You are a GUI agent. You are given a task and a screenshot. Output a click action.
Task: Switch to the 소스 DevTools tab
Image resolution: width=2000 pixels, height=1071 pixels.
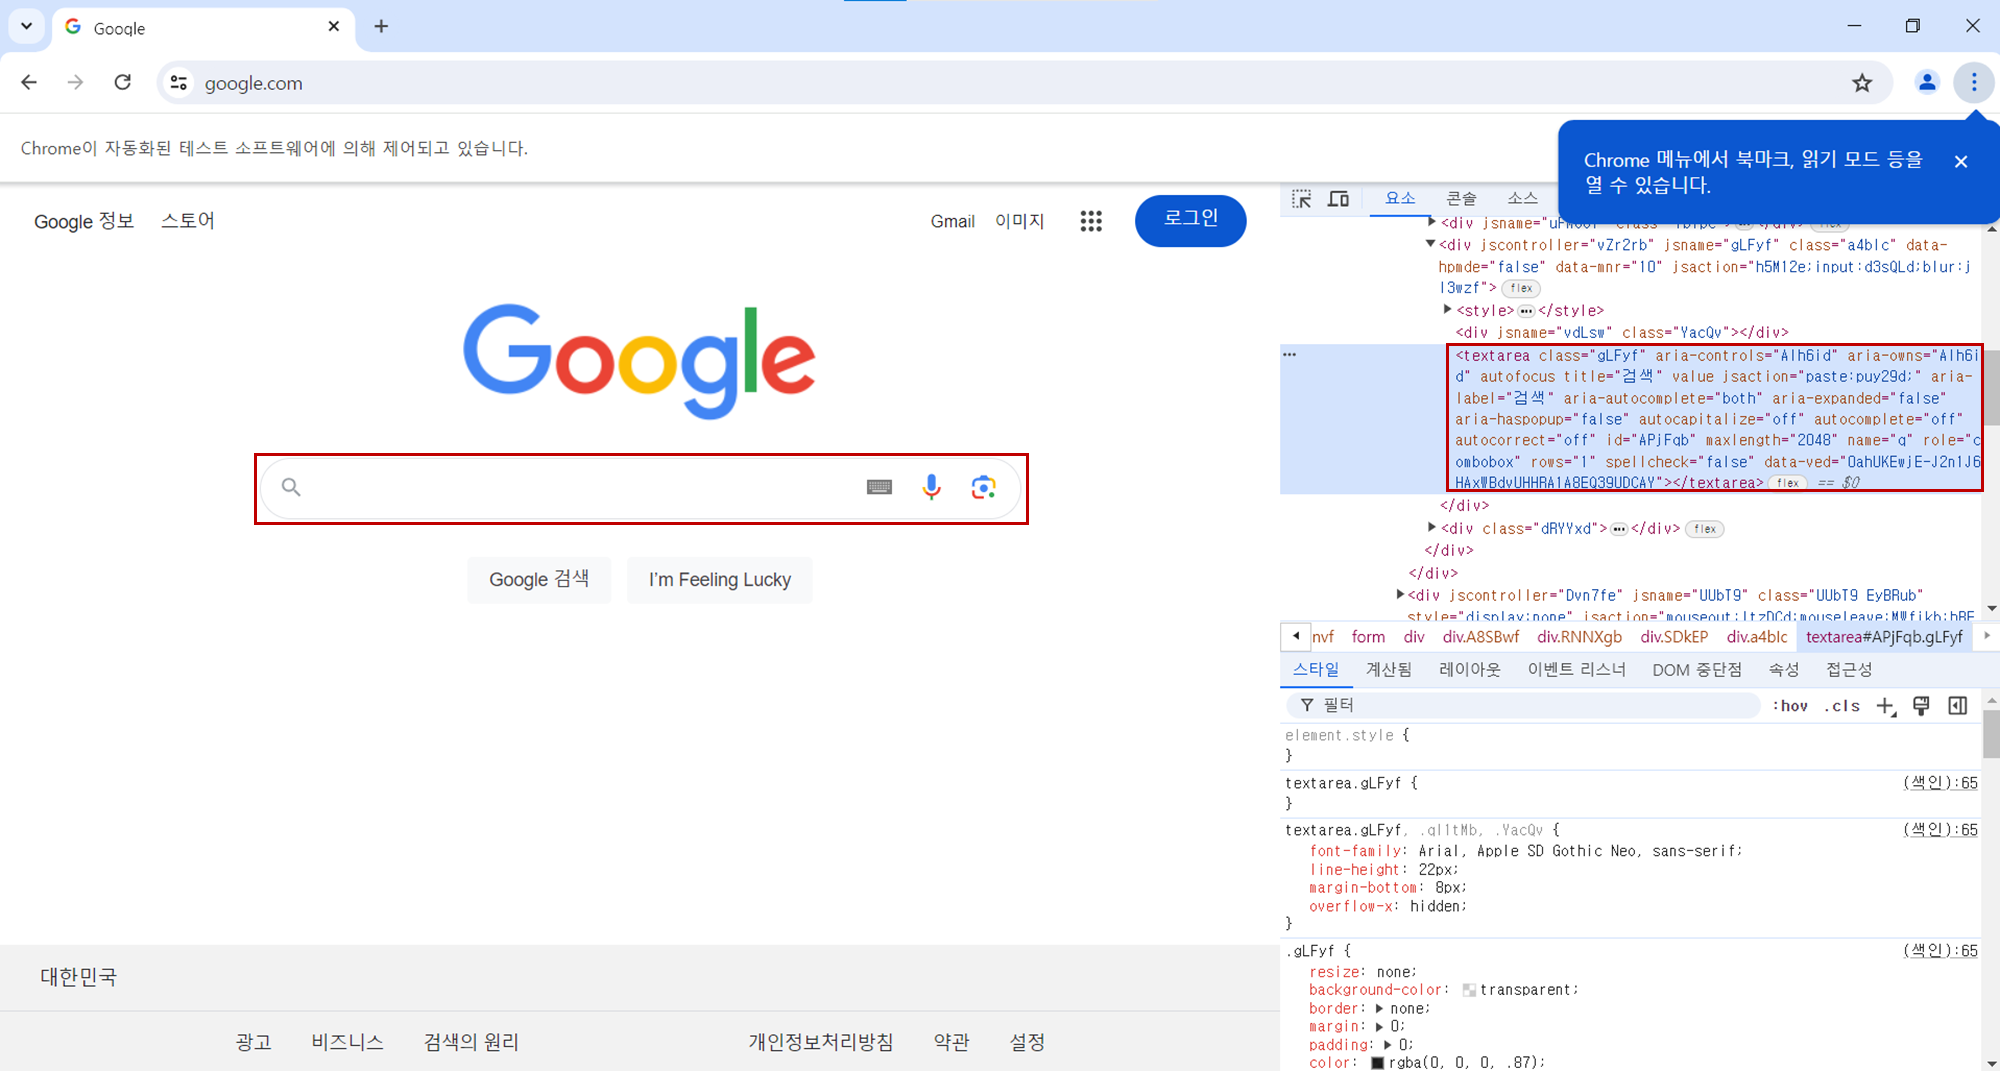click(1522, 198)
